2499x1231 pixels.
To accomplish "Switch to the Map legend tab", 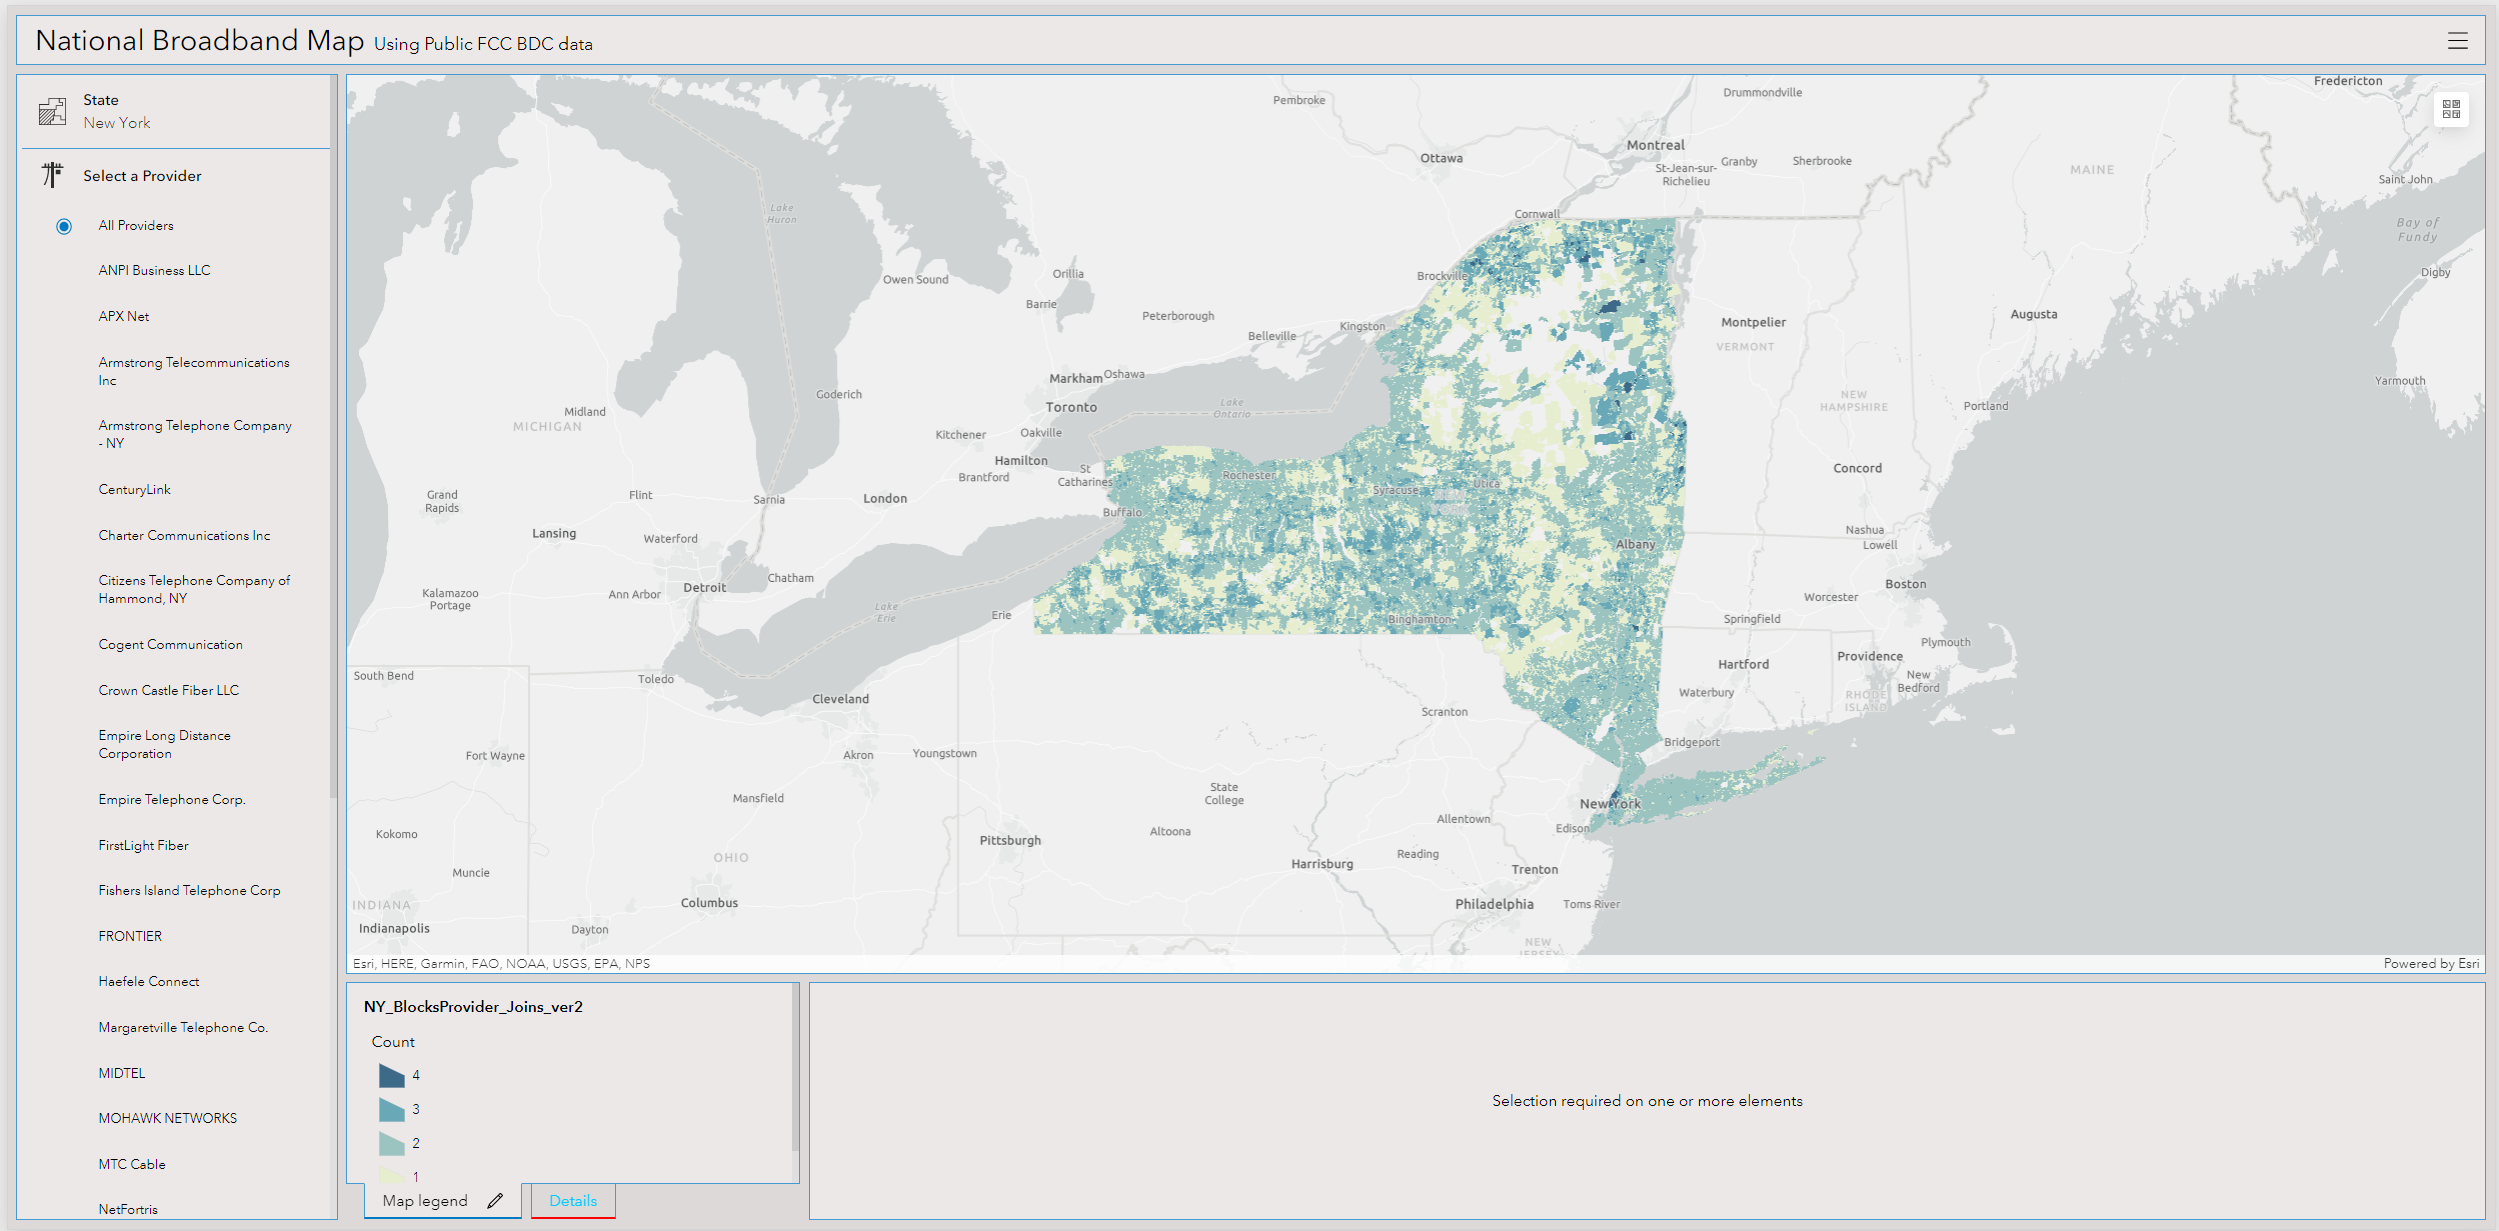I will [x=425, y=1201].
